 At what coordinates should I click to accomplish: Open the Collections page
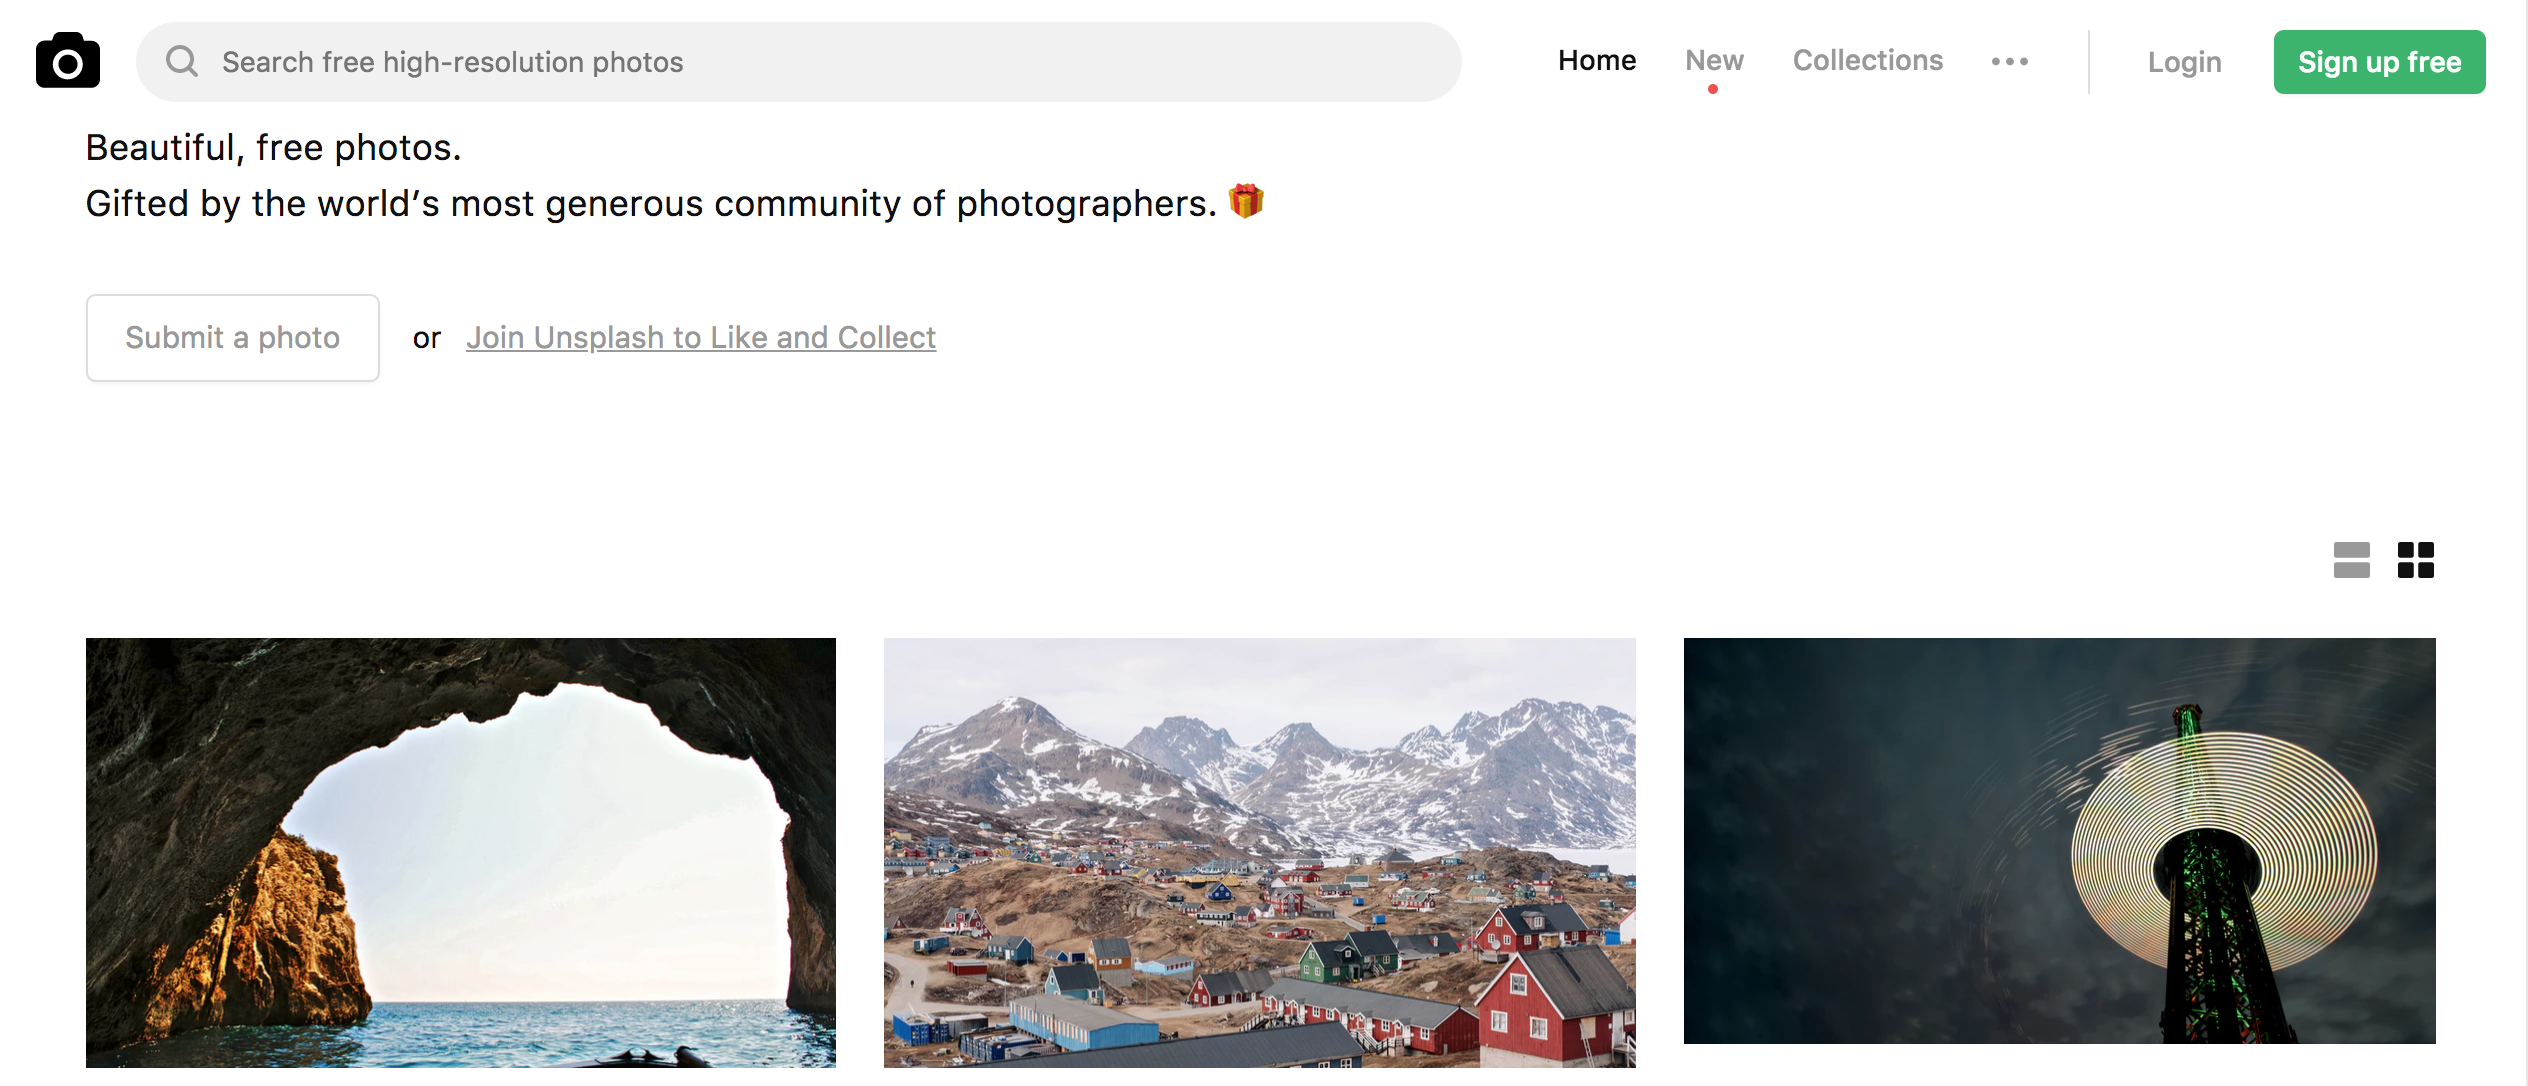pyautogui.click(x=1867, y=60)
